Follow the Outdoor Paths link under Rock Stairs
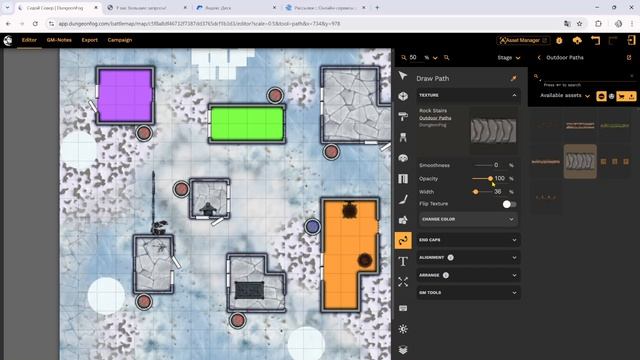This screenshot has height=360, width=640. coord(435,118)
